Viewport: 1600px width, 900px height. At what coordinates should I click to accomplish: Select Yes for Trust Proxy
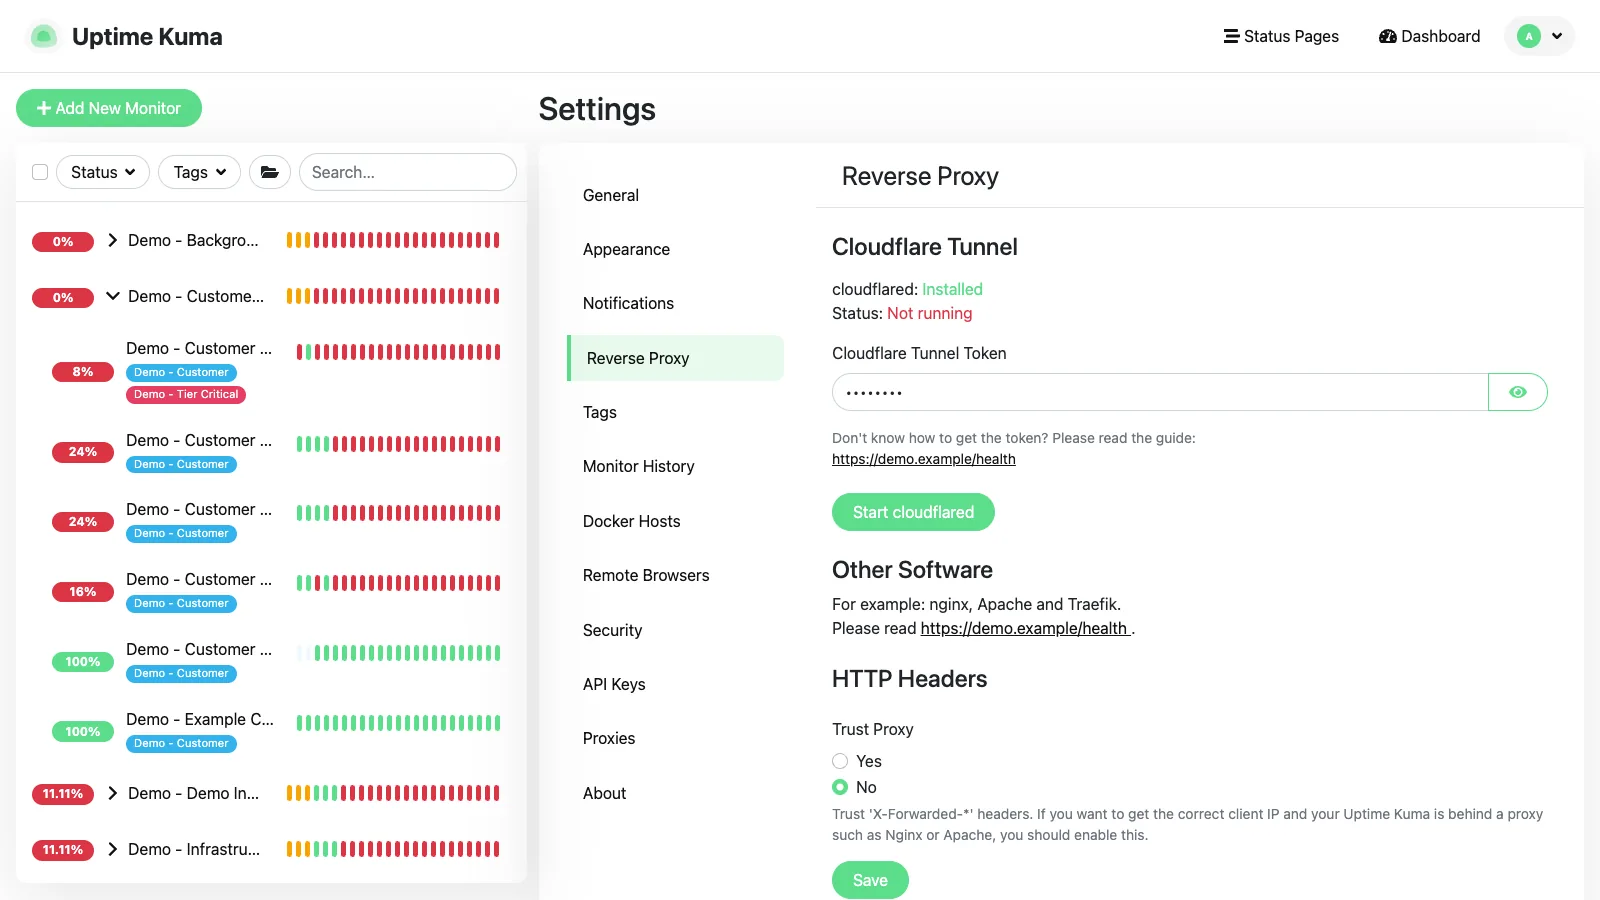click(840, 761)
